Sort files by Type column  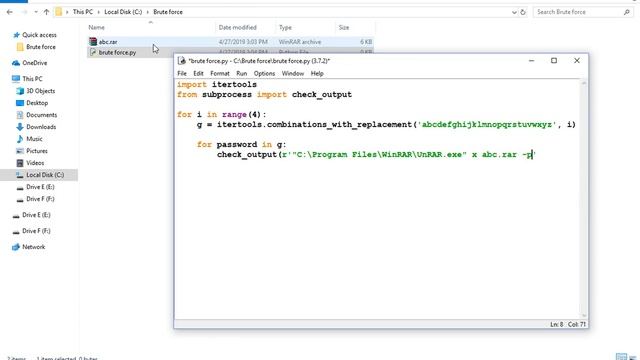[285, 27]
